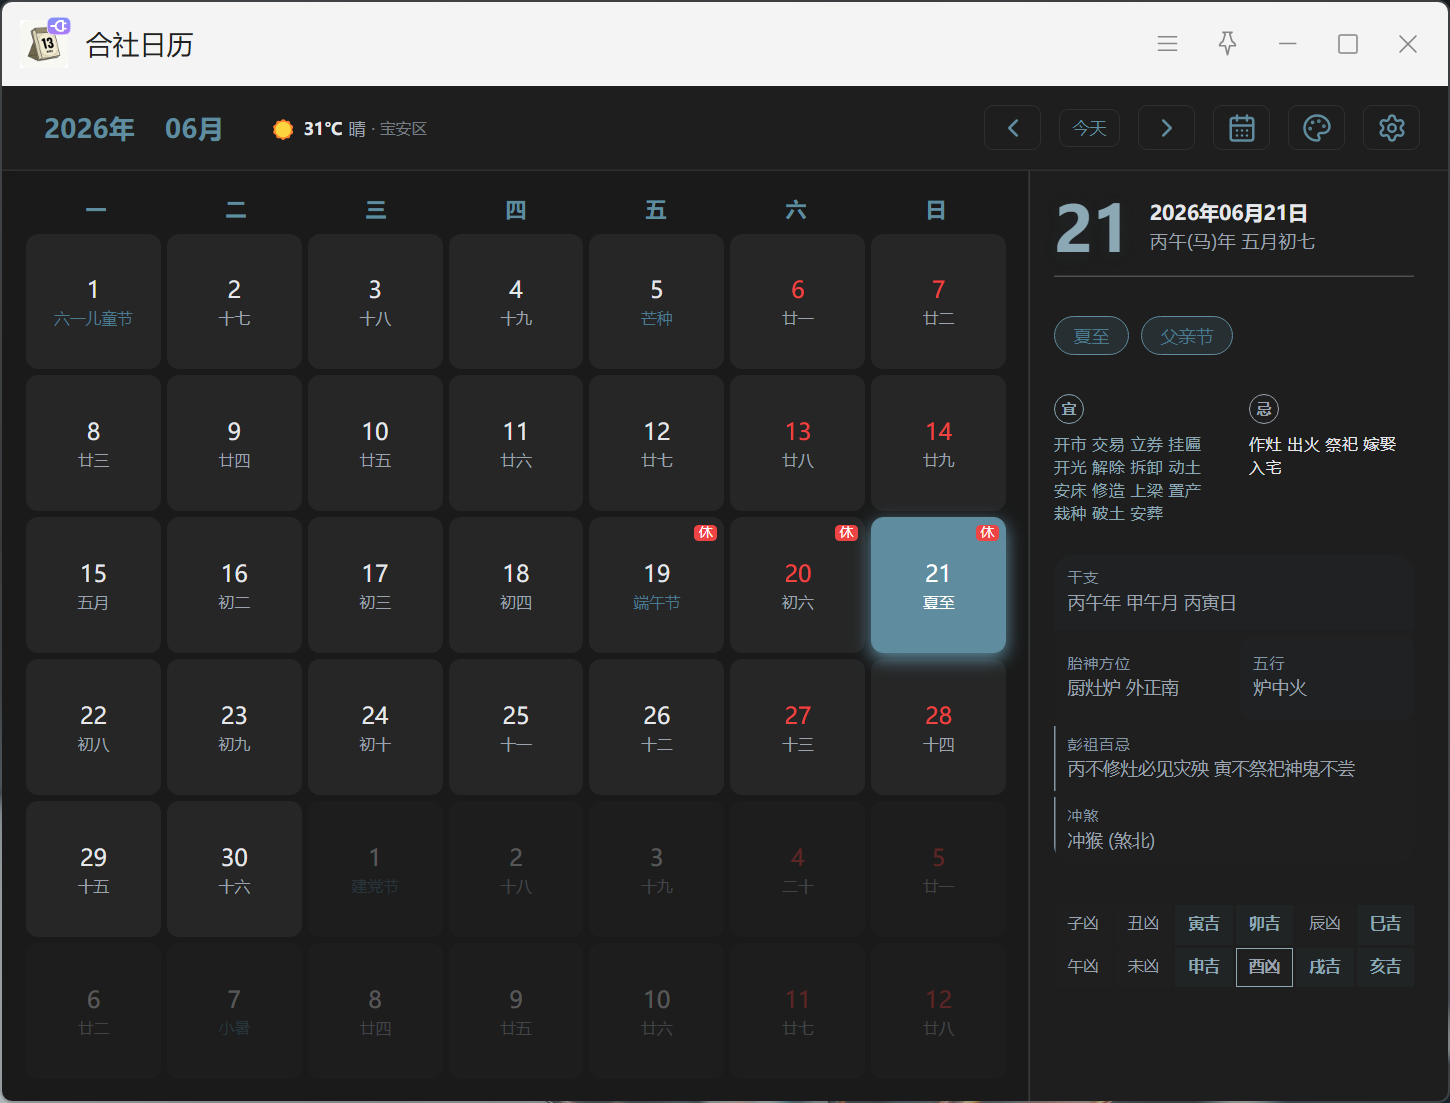The image size is (1450, 1103).
Task: Select June 24 初十
Action: pyautogui.click(x=375, y=728)
